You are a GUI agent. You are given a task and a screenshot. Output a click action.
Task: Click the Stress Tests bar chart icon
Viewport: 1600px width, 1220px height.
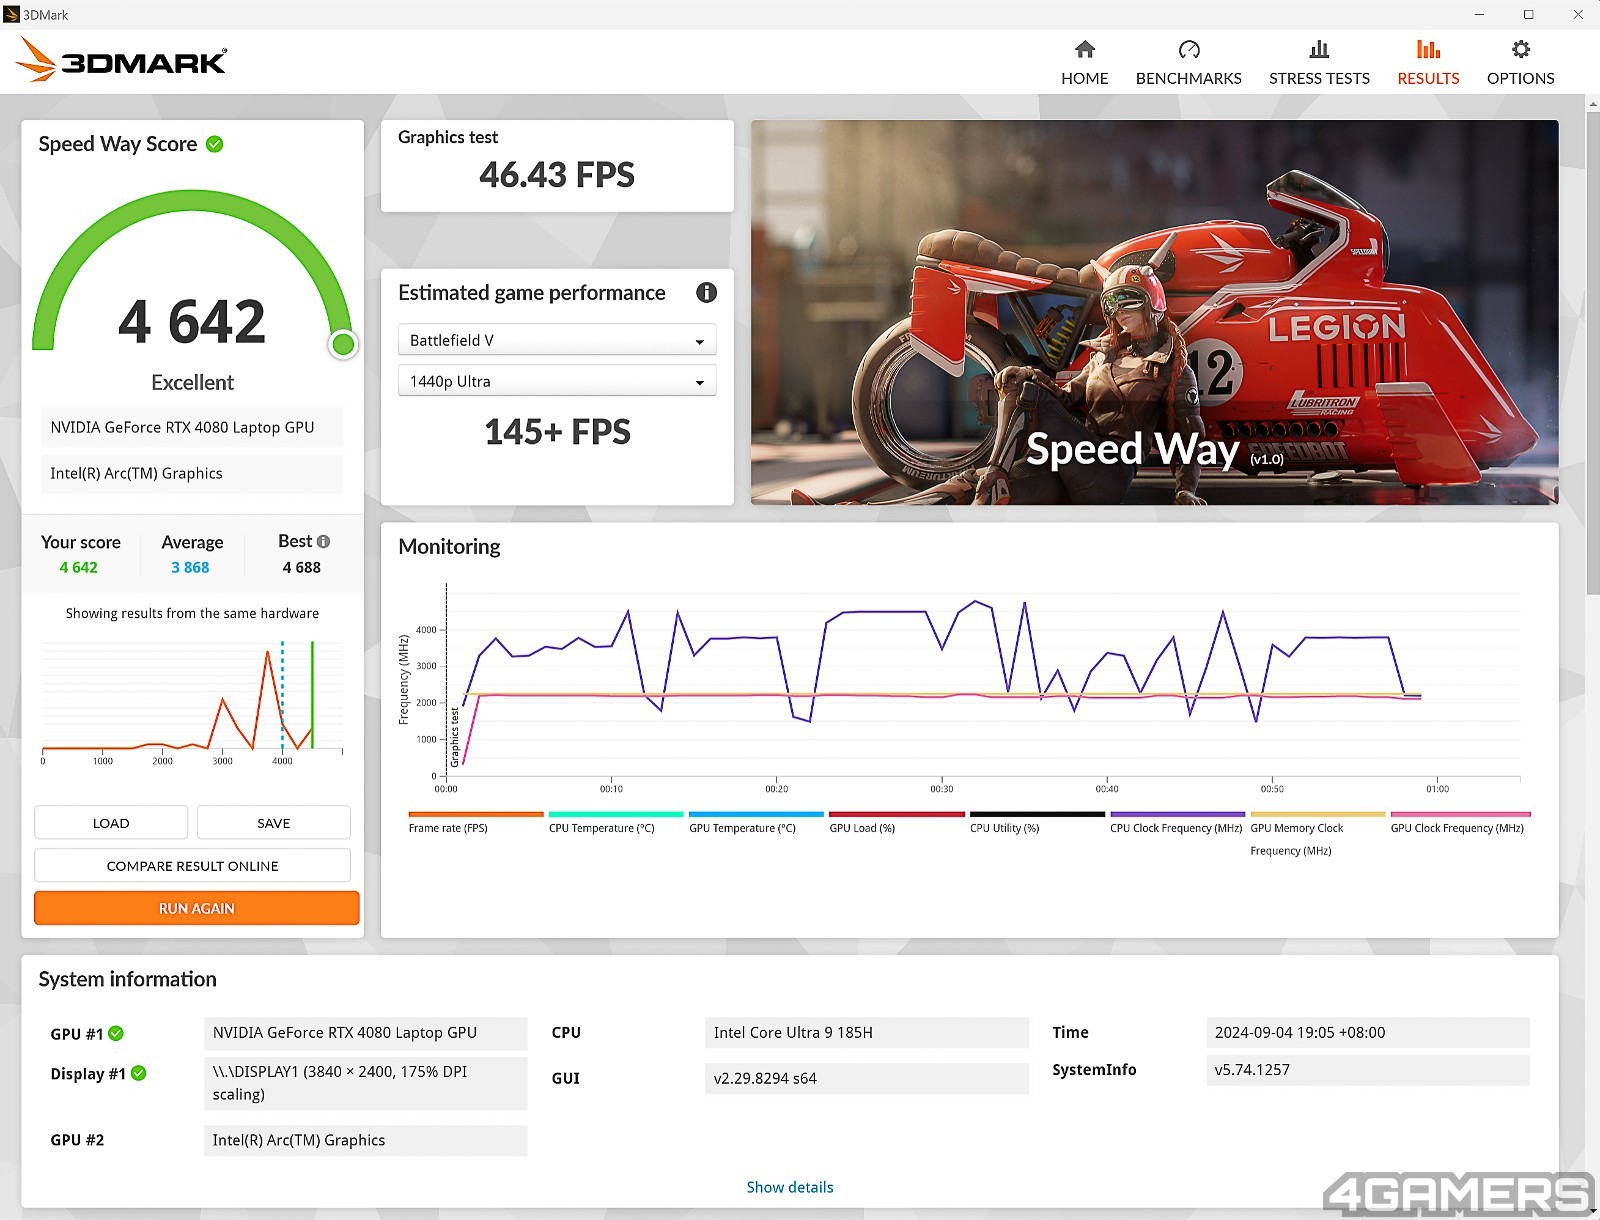pos(1319,49)
